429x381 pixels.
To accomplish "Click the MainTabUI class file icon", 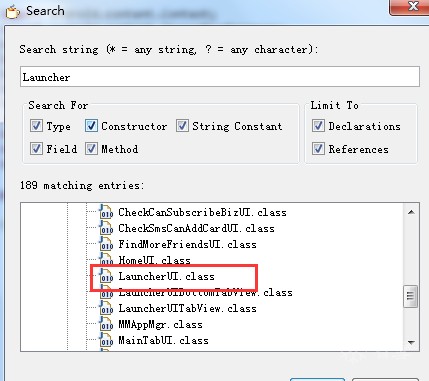I will click(106, 340).
